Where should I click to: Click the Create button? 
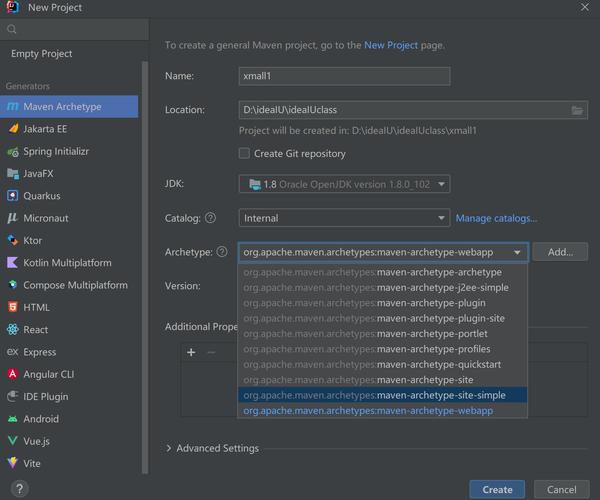click(x=497, y=489)
